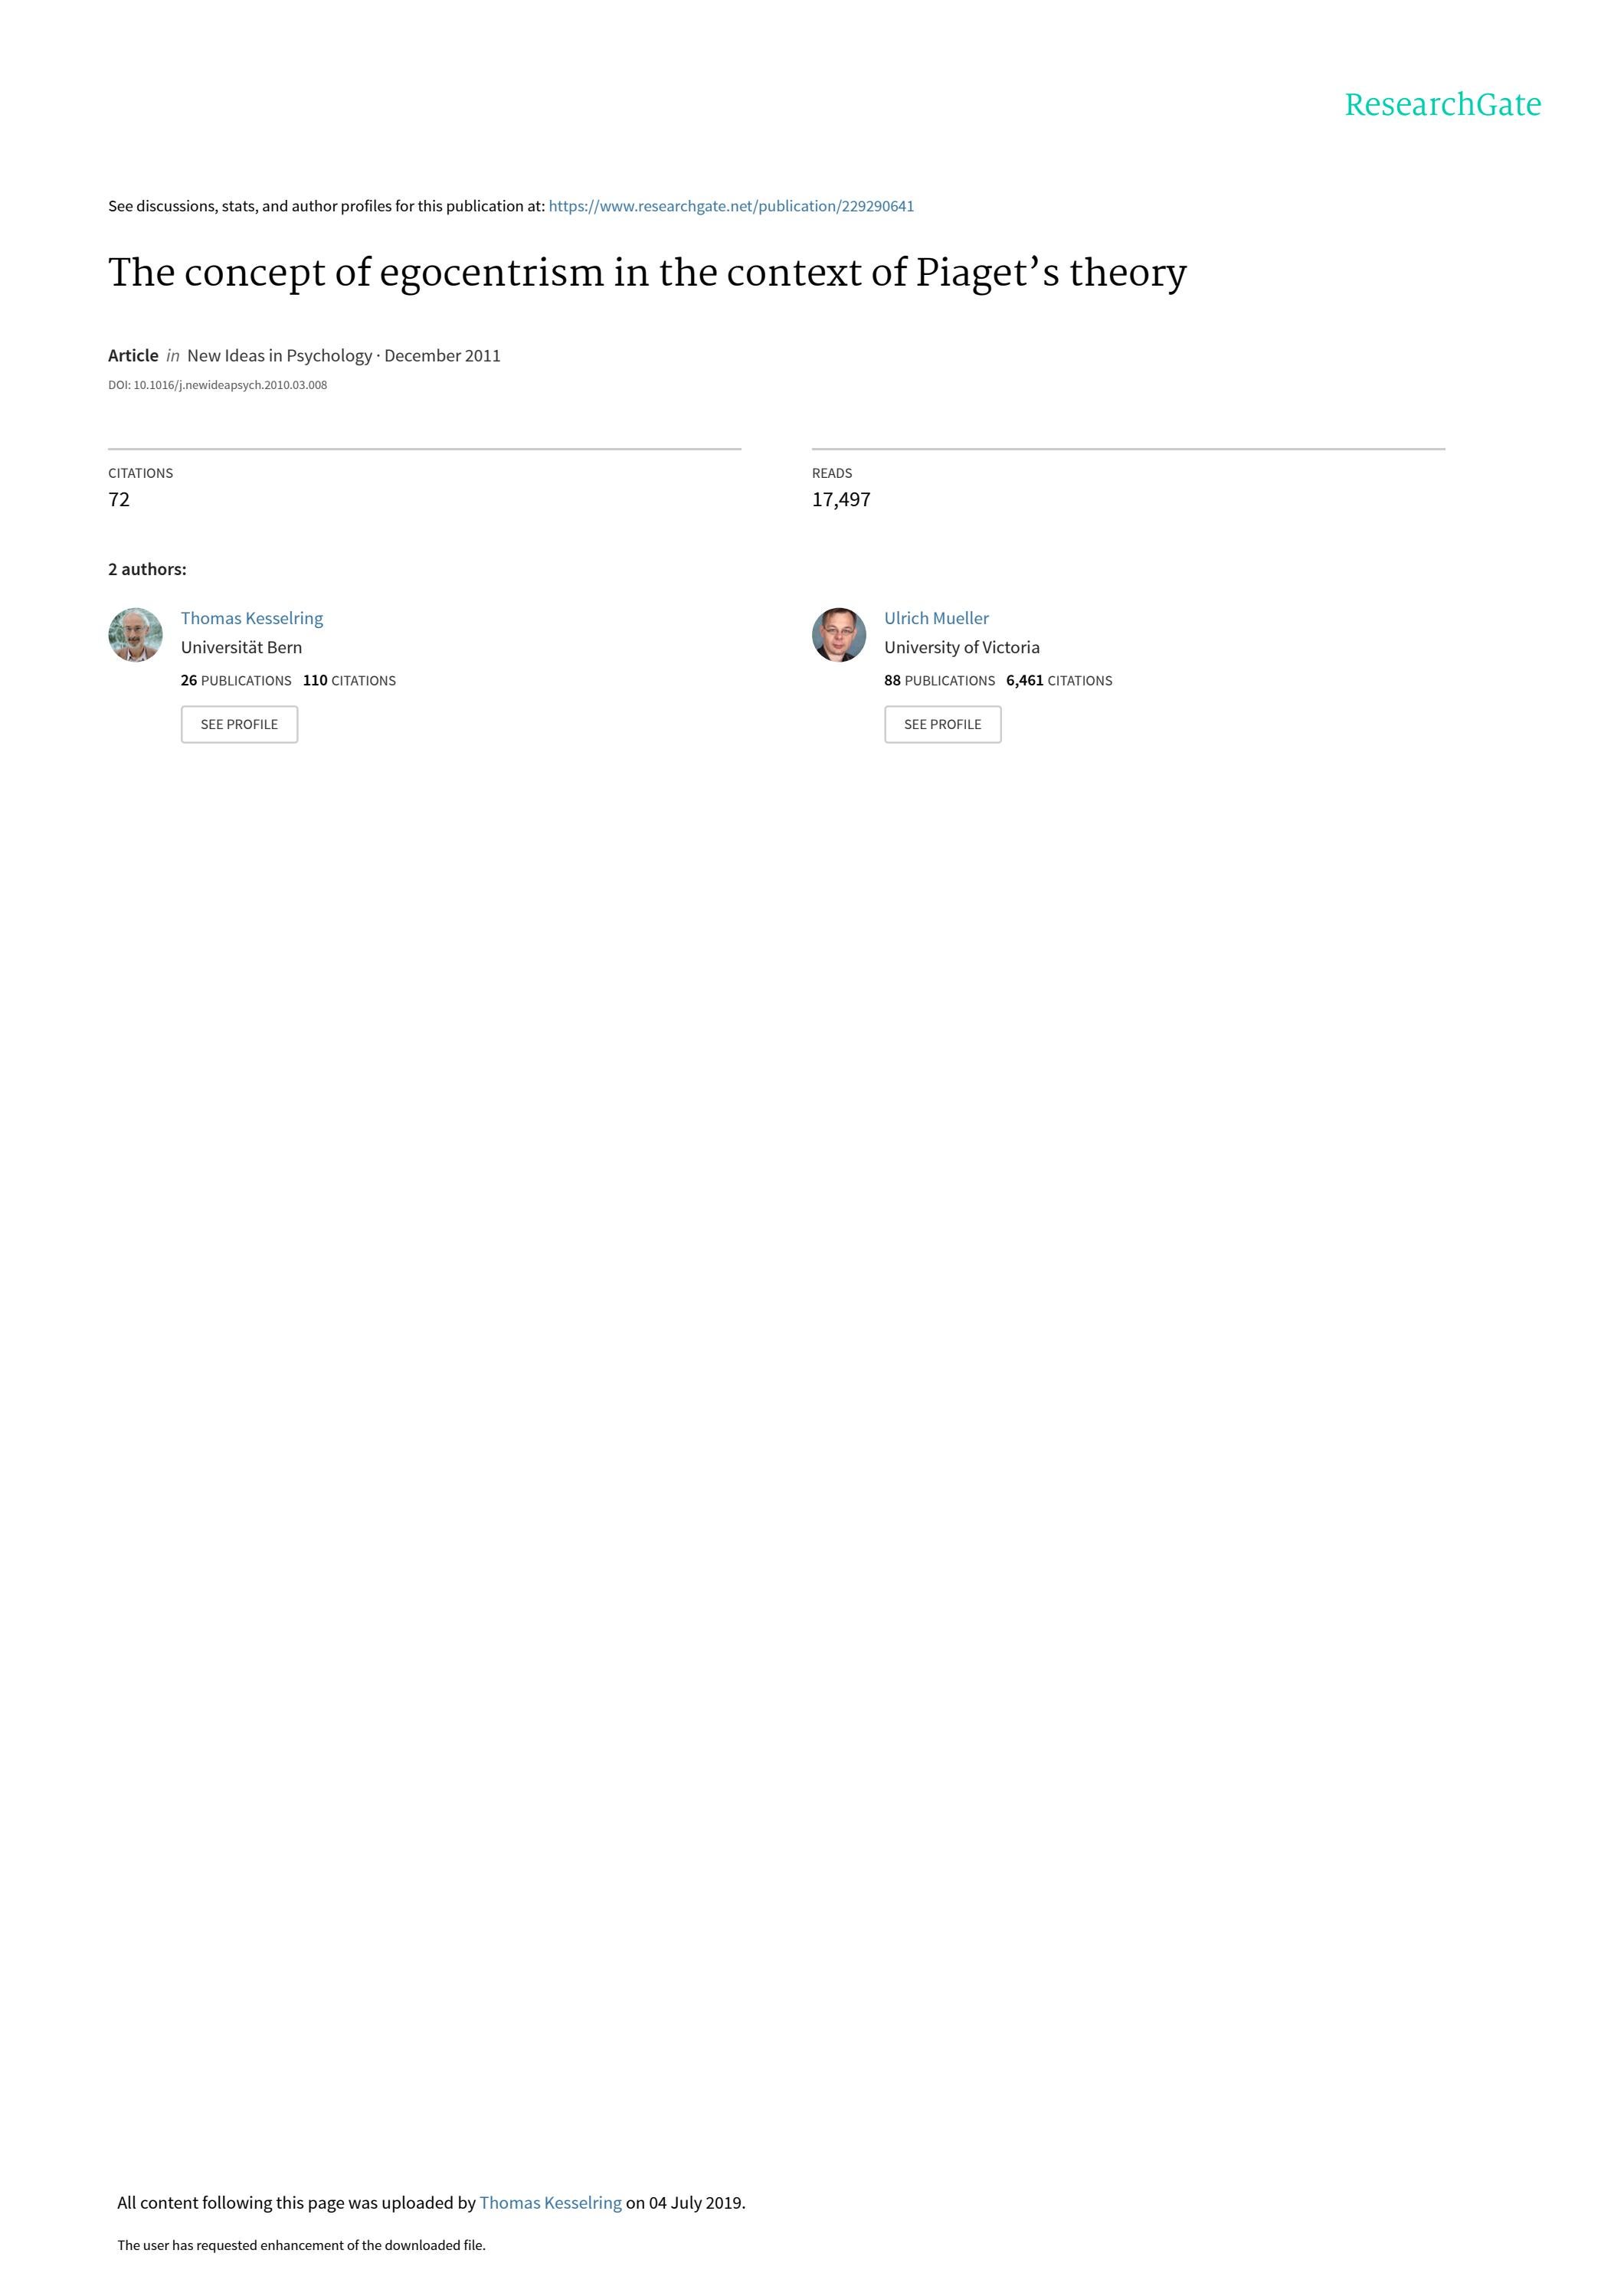
Task: Click Kesselring's 26 publications stat
Action: [x=236, y=680]
